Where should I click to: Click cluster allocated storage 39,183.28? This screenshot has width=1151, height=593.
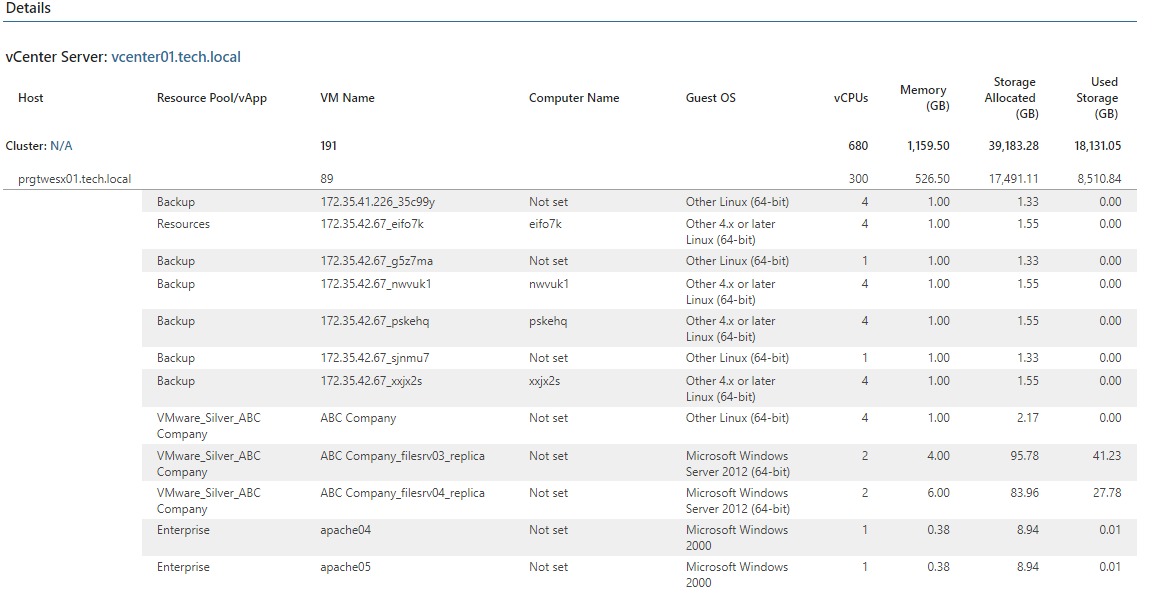pyautogui.click(x=1014, y=146)
